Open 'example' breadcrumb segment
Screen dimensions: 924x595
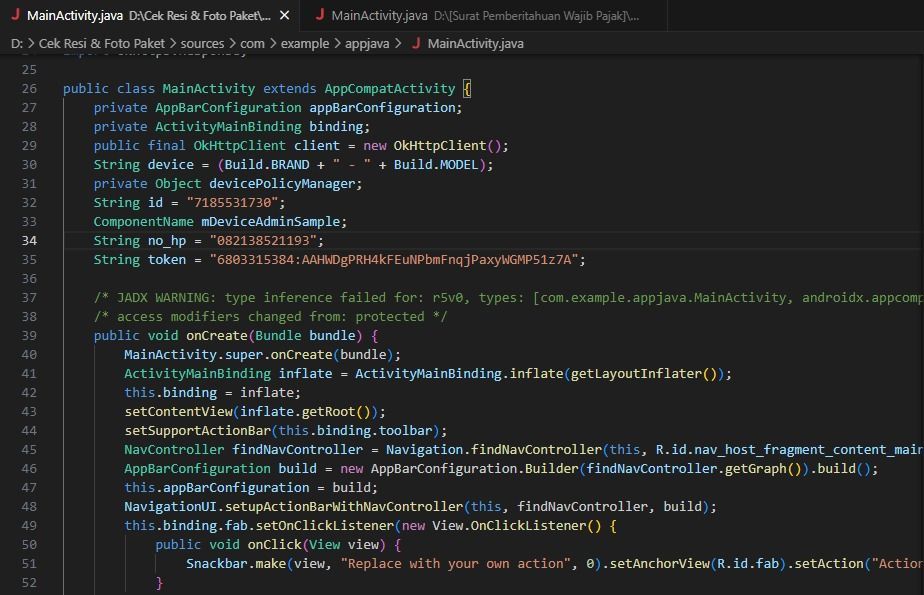pos(305,44)
